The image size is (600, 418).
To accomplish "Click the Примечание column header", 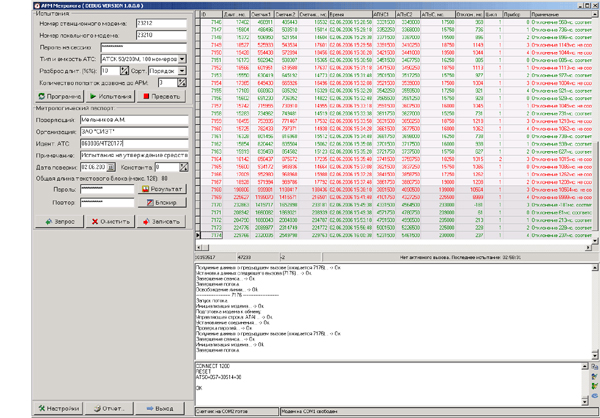I will point(561,14).
